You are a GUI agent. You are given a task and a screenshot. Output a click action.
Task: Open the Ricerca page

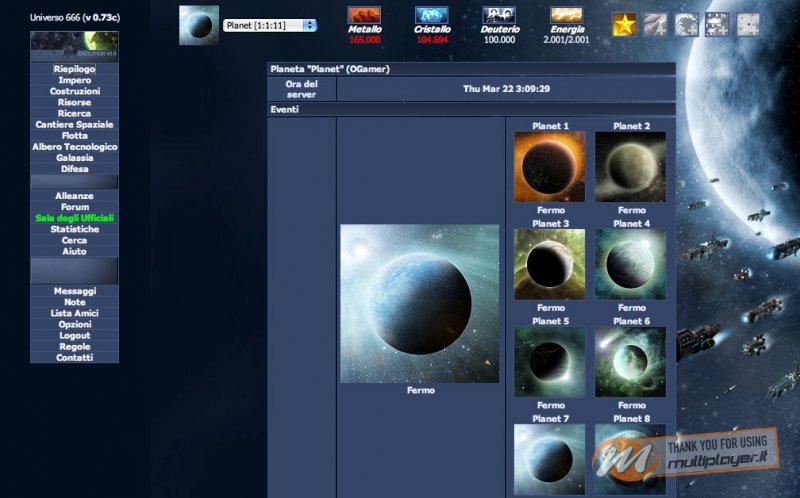[x=74, y=113]
